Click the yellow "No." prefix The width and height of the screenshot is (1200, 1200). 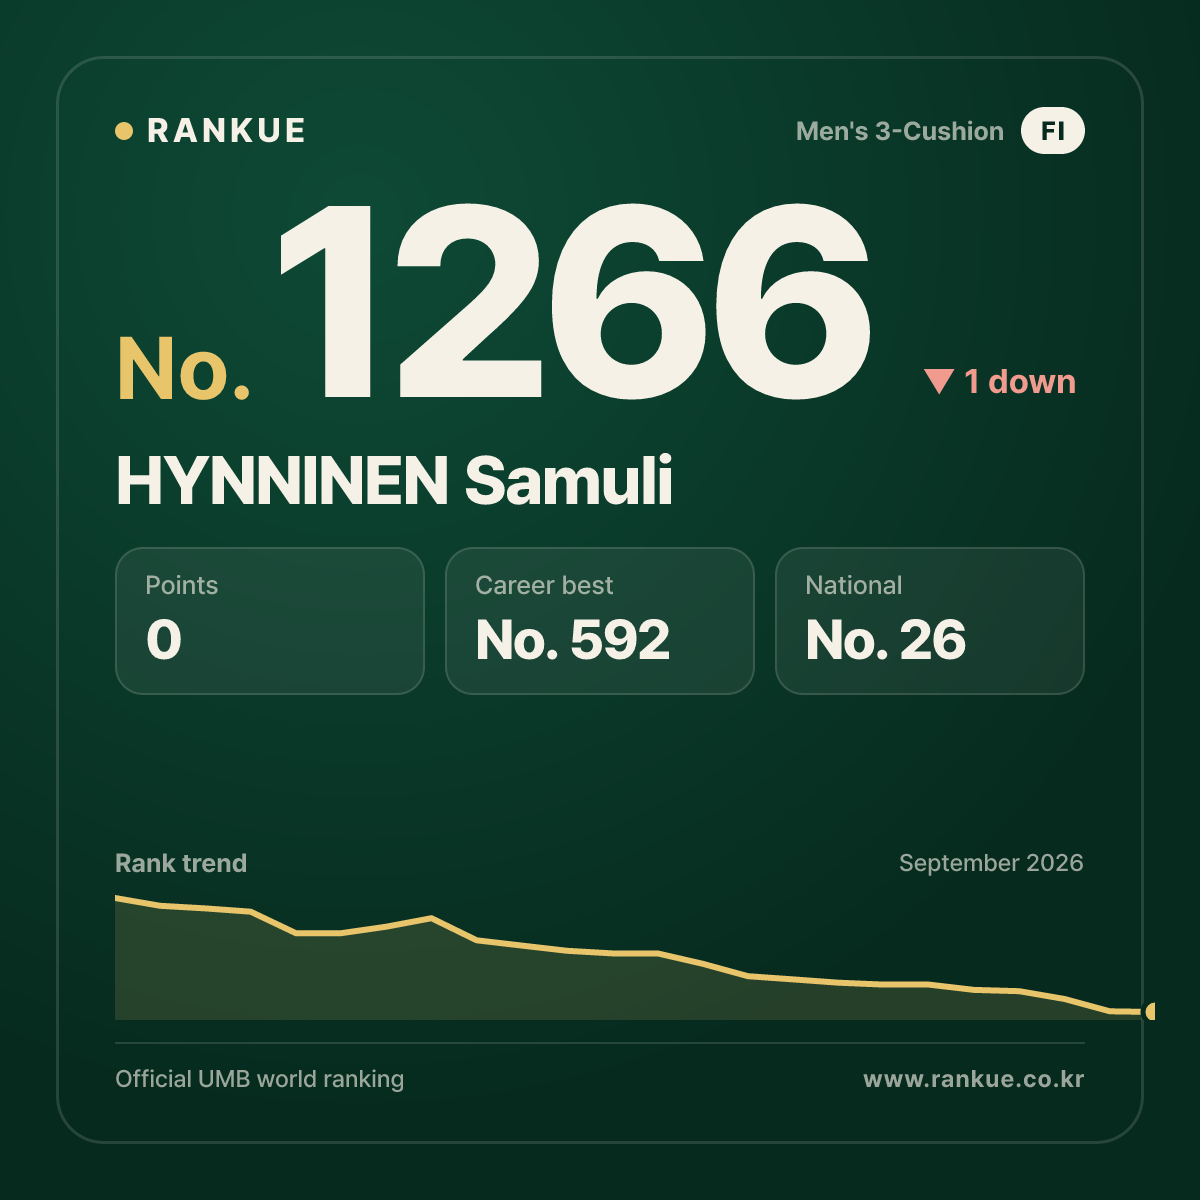pos(184,369)
